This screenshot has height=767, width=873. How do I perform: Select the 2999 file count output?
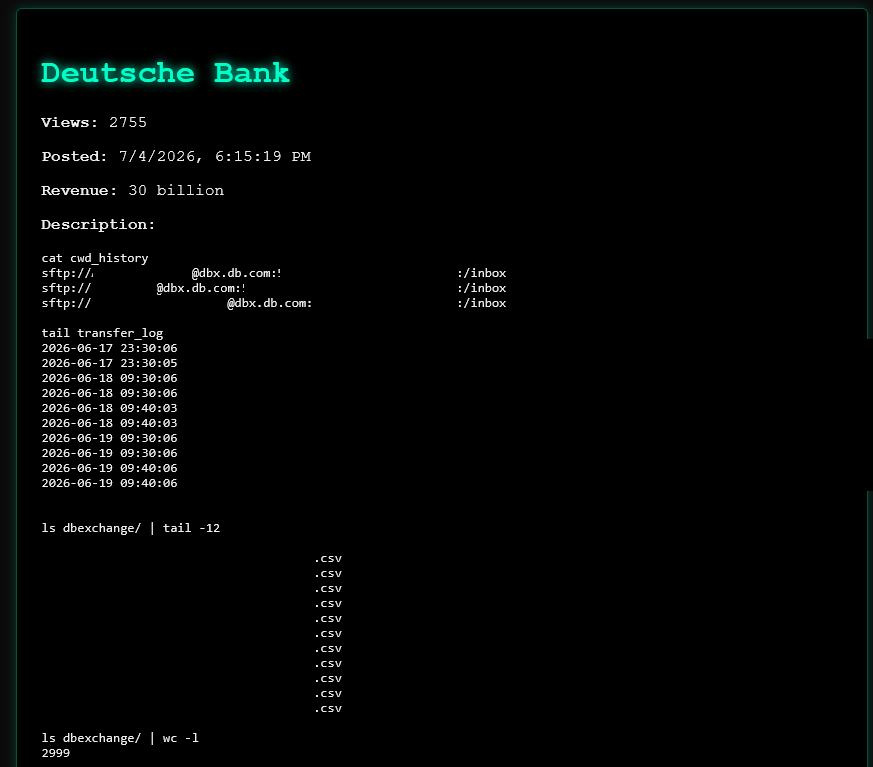(x=56, y=754)
